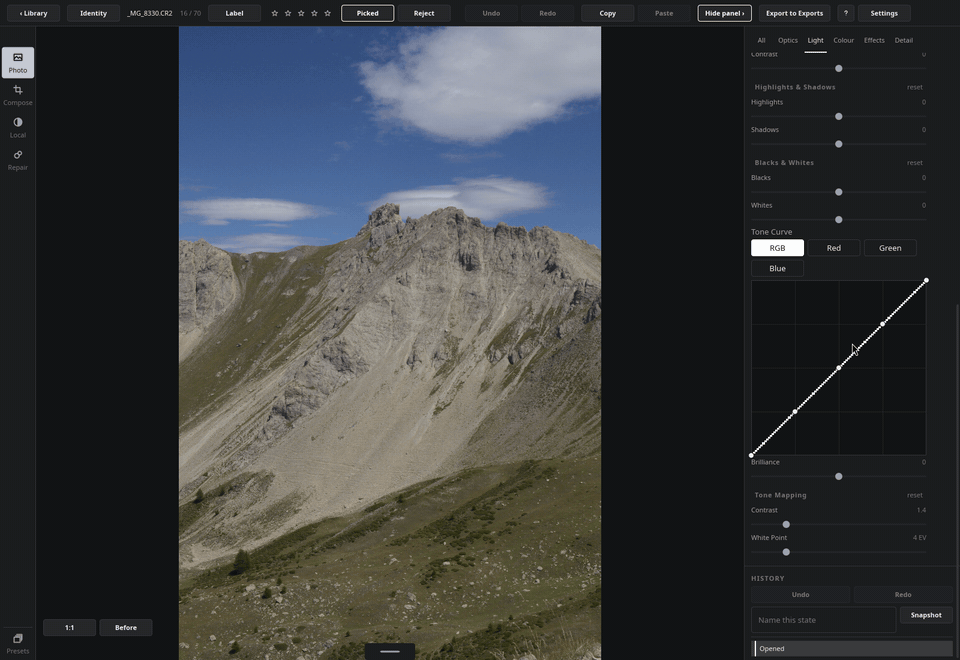Reset the Highlights & Shadows section

point(914,87)
